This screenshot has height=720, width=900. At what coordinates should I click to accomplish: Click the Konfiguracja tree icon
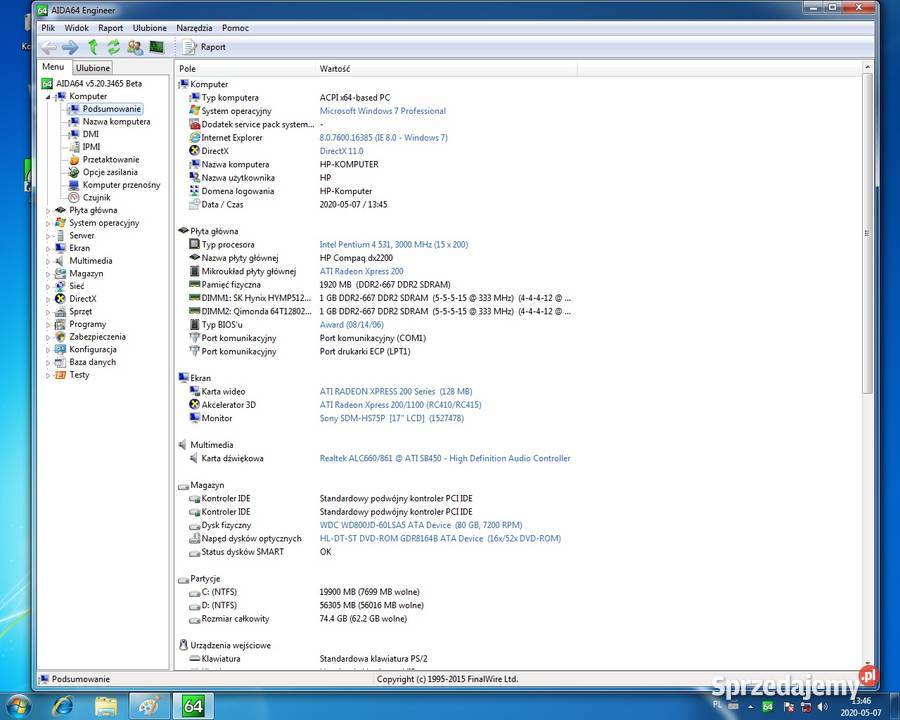[x=60, y=350]
